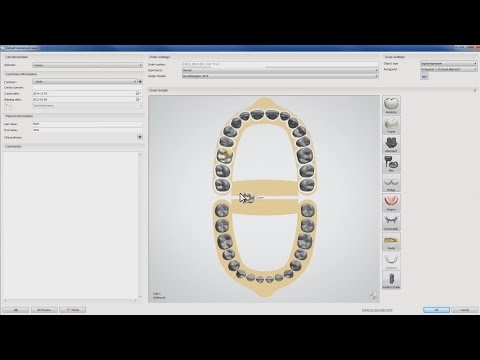The height and width of the screenshot is (360, 480).
Task: Click the Order details section header
Action: [x=159, y=90]
